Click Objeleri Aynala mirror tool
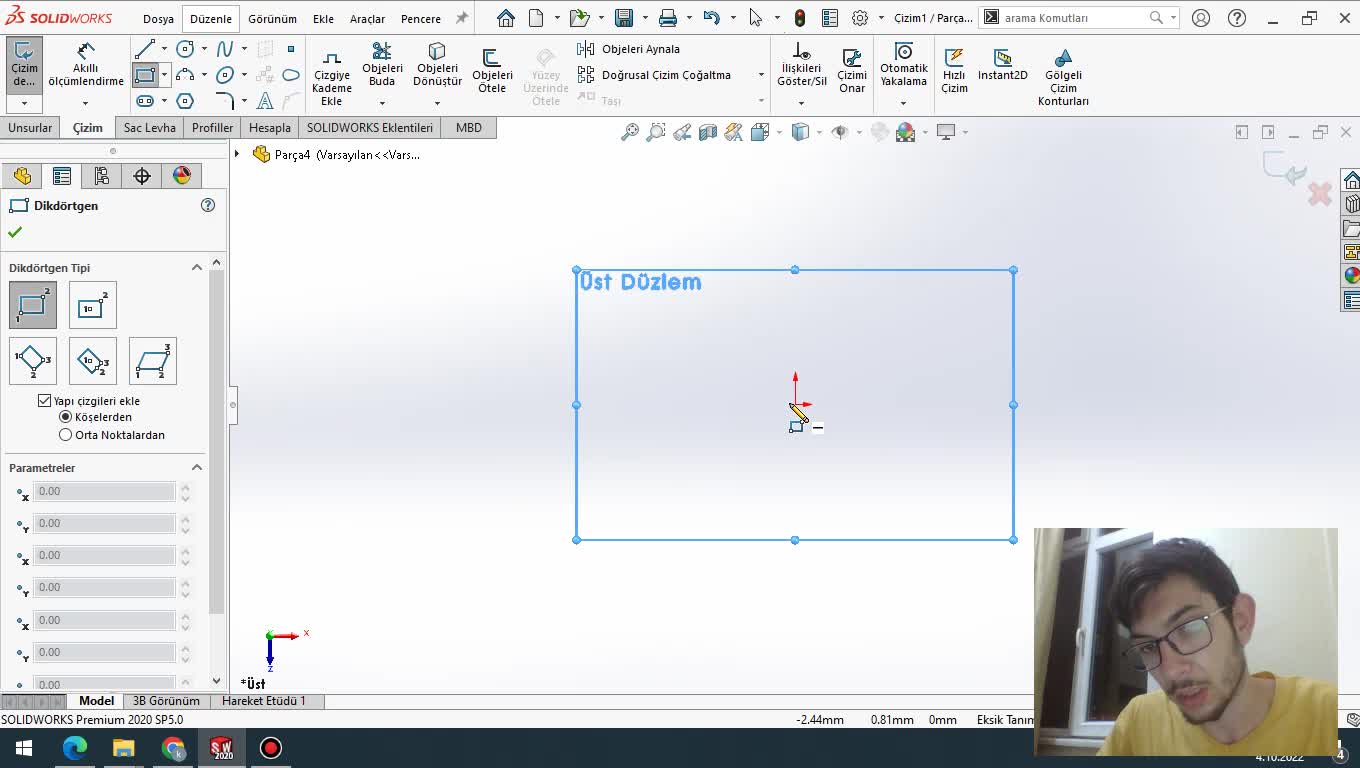The image size is (1360, 768). (x=629, y=49)
